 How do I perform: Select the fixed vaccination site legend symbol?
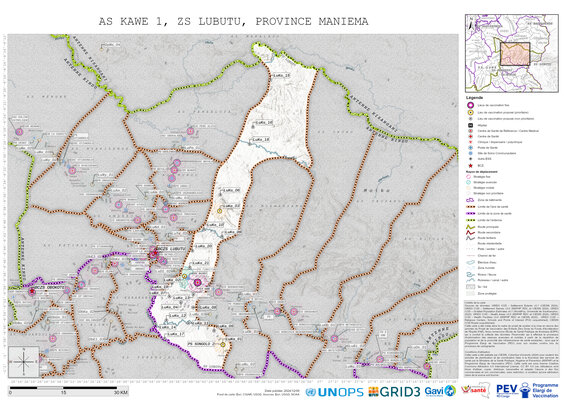pyautogui.click(x=470, y=105)
